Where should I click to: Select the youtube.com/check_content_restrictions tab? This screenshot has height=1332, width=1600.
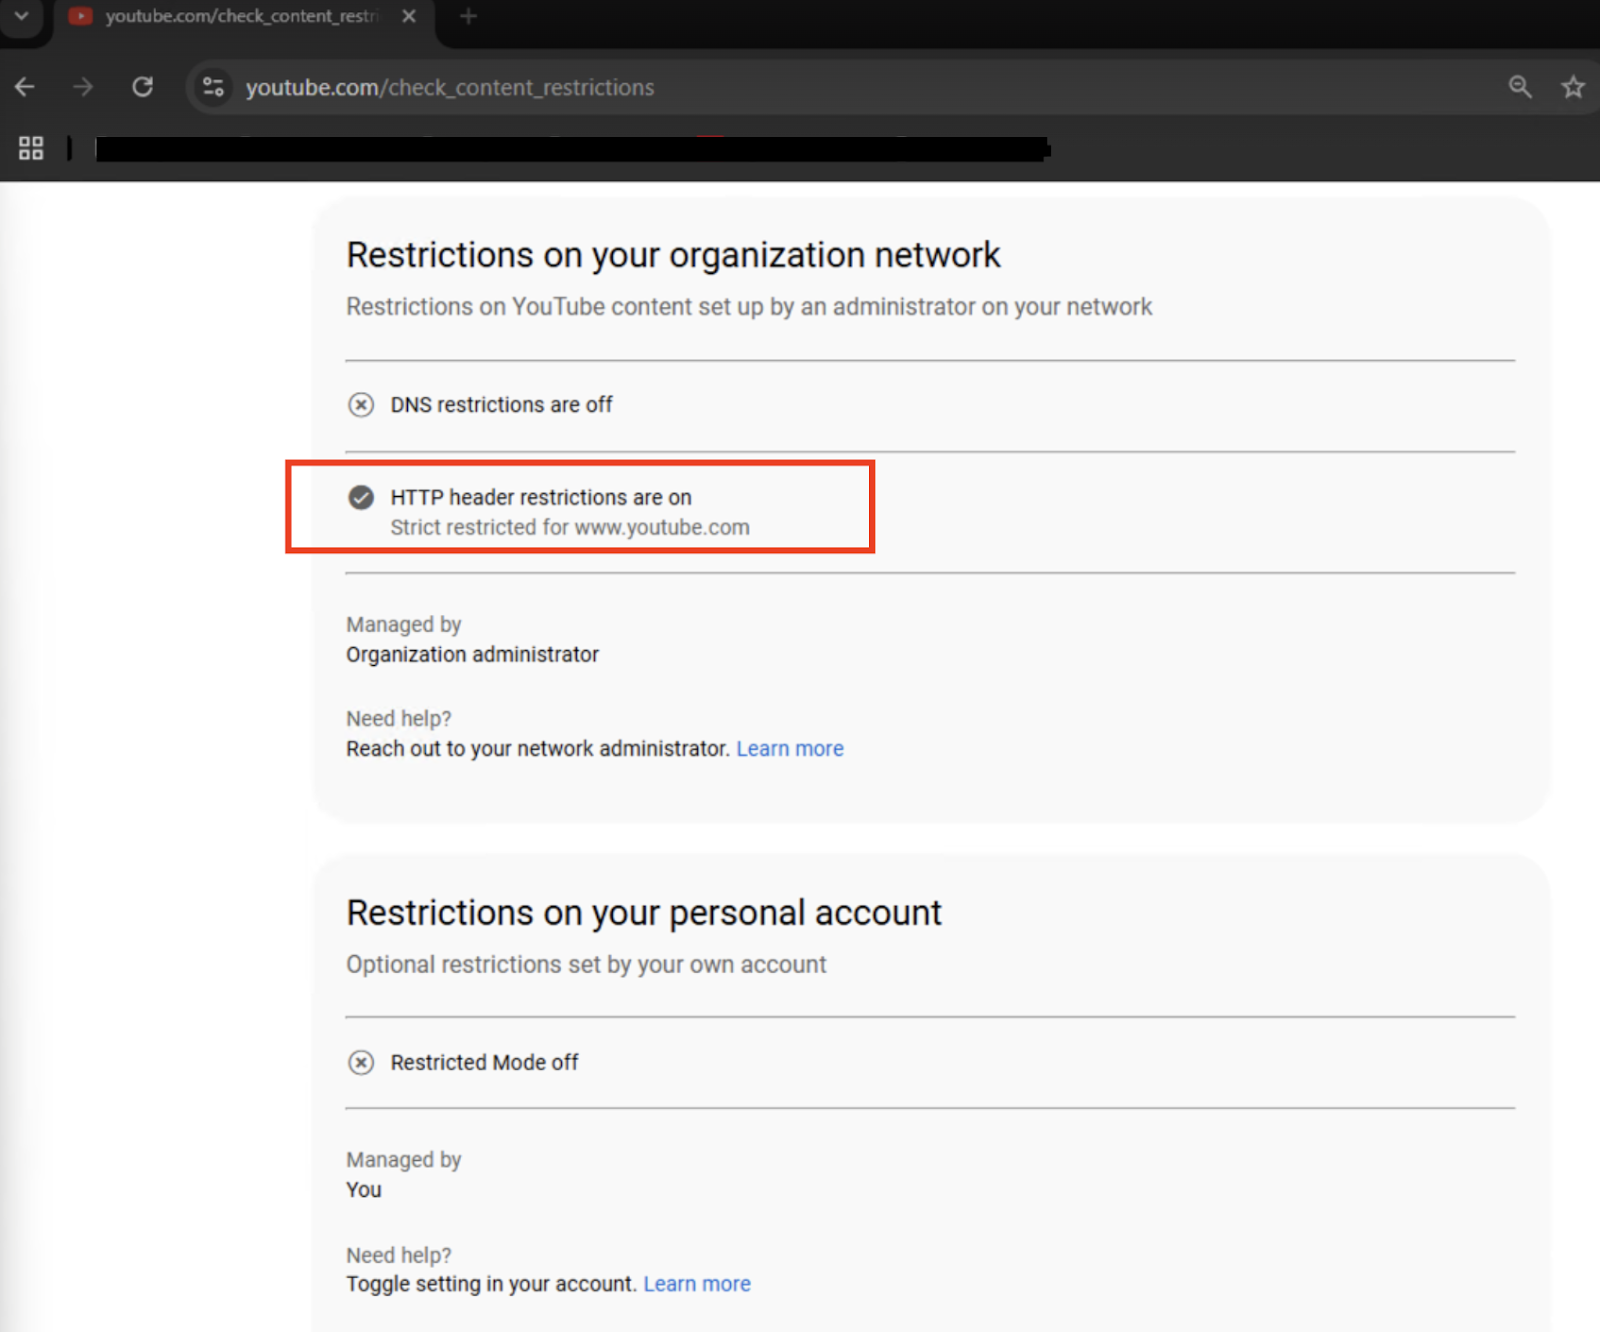point(243,16)
